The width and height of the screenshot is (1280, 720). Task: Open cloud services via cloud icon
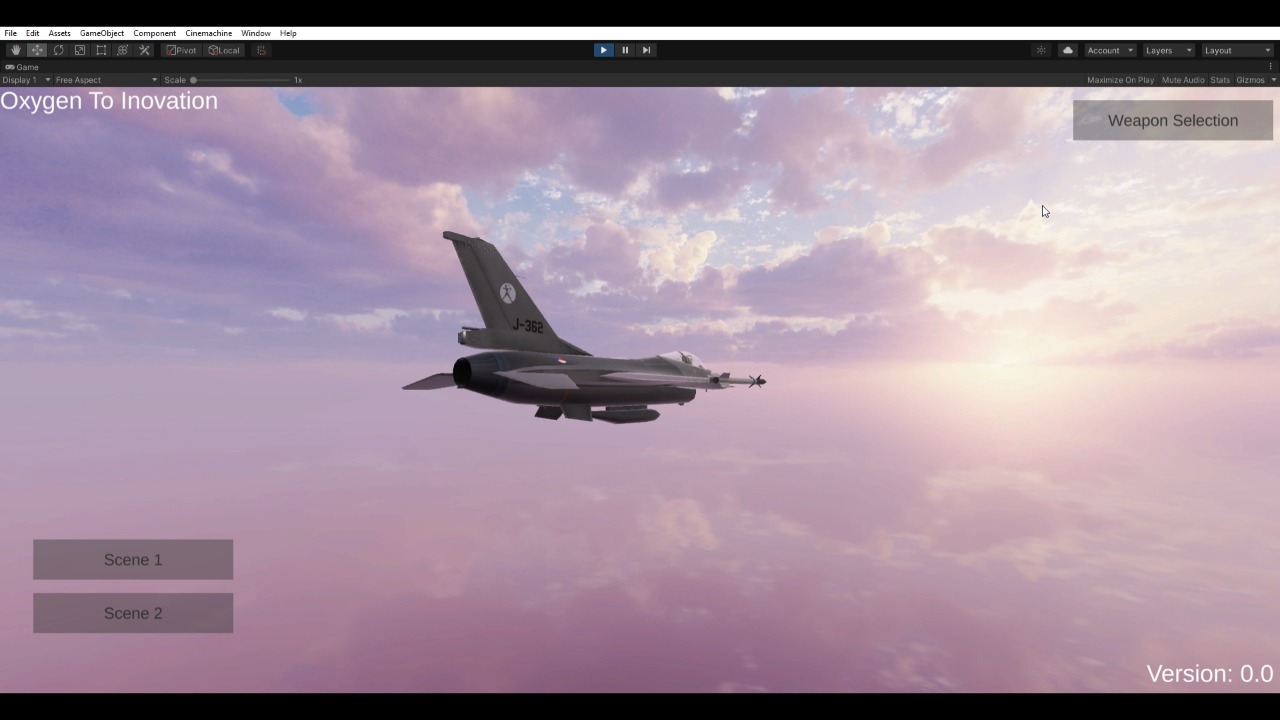1067,50
